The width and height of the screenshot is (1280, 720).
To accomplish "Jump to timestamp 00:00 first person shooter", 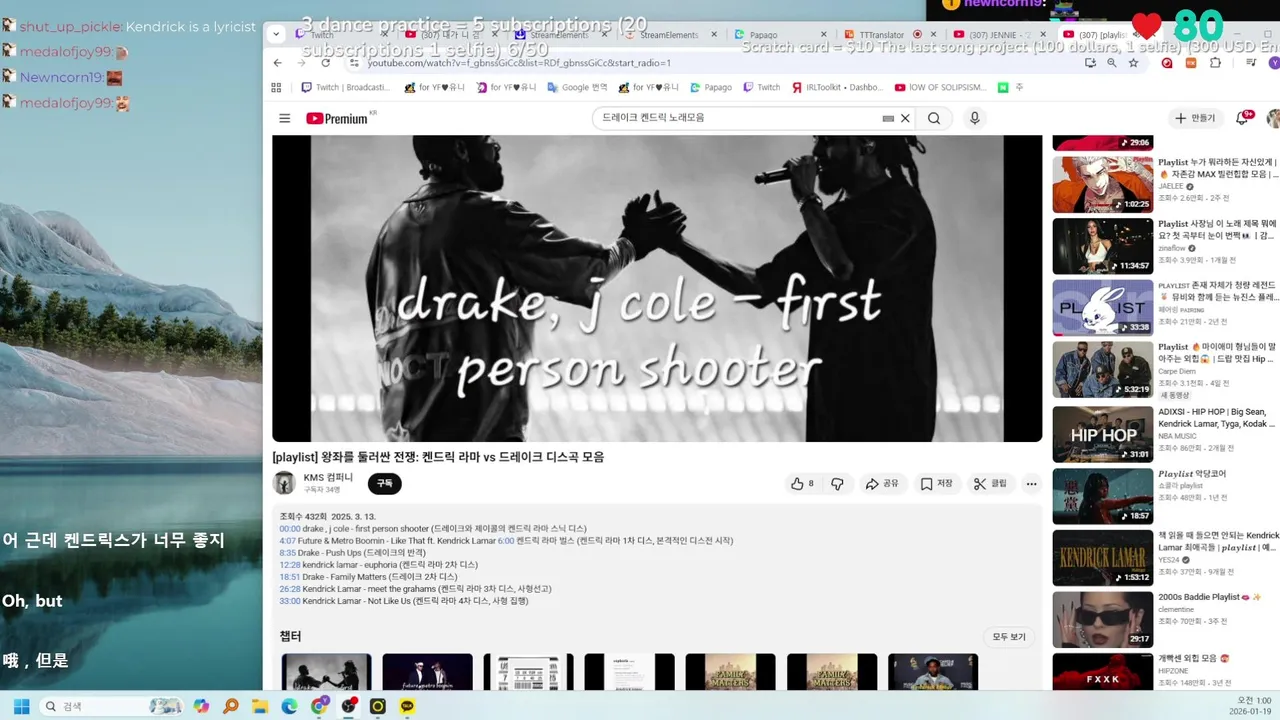I will (290, 528).
